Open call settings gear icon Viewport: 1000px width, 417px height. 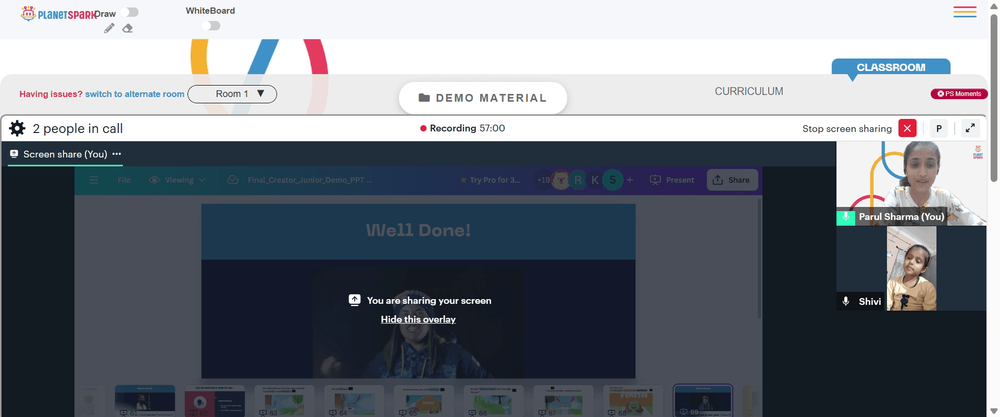pyautogui.click(x=17, y=129)
